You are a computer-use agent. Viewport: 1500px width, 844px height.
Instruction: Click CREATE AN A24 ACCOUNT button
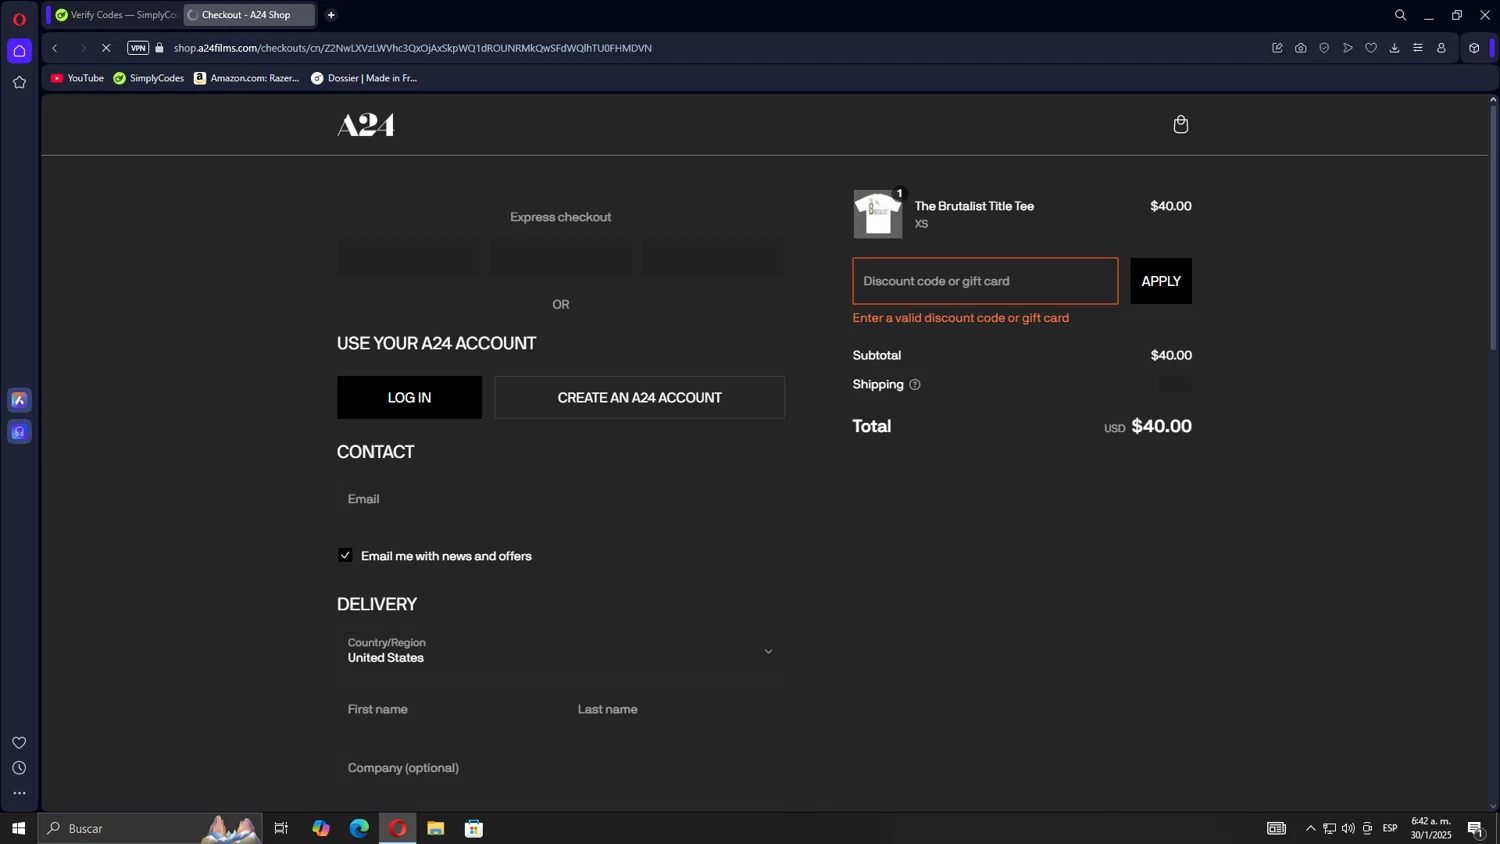640,398
